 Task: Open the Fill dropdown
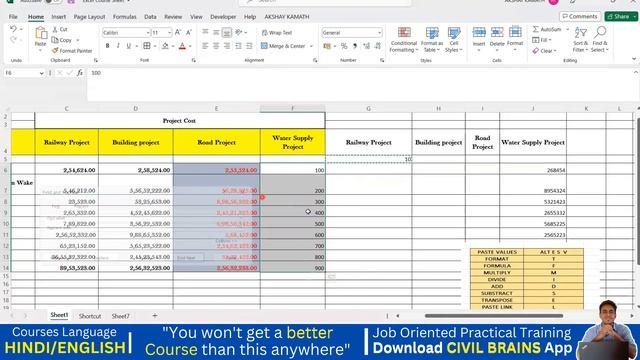pos(542,40)
